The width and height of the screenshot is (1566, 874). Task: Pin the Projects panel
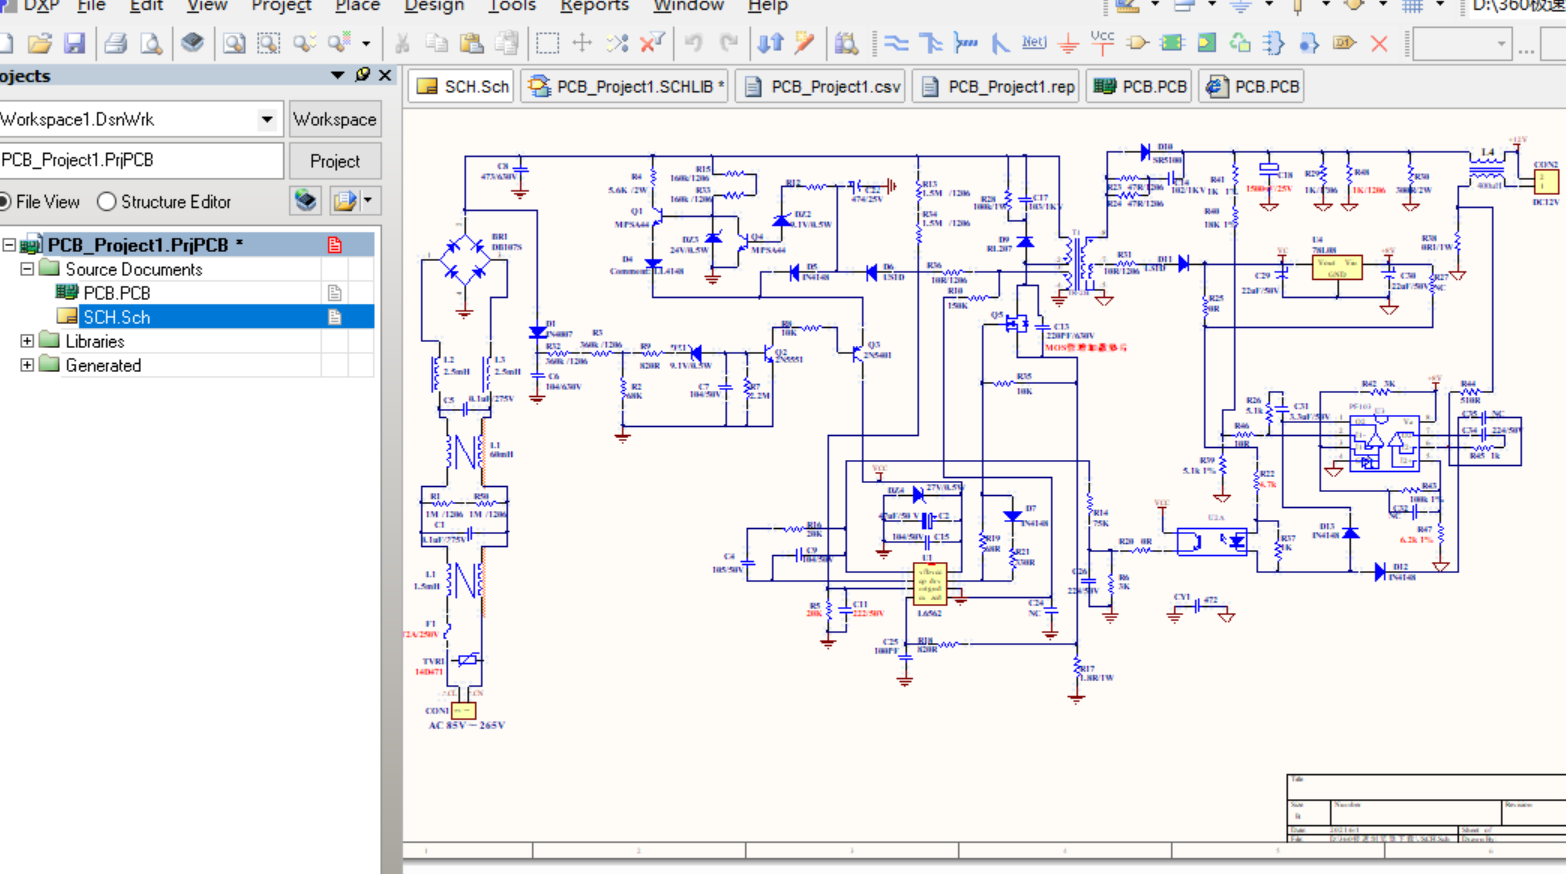[x=362, y=75]
